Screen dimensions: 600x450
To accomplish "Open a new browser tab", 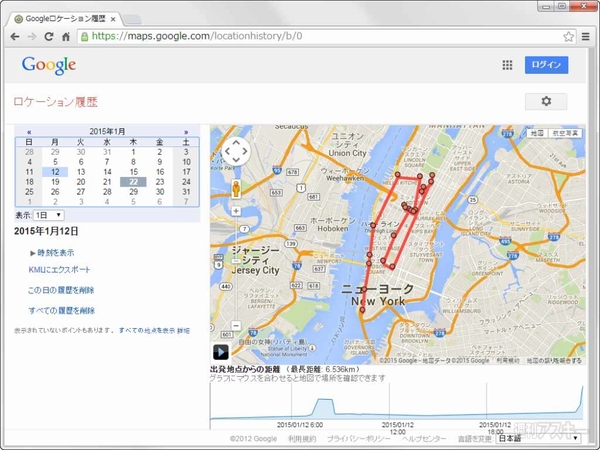I will tap(132, 19).
